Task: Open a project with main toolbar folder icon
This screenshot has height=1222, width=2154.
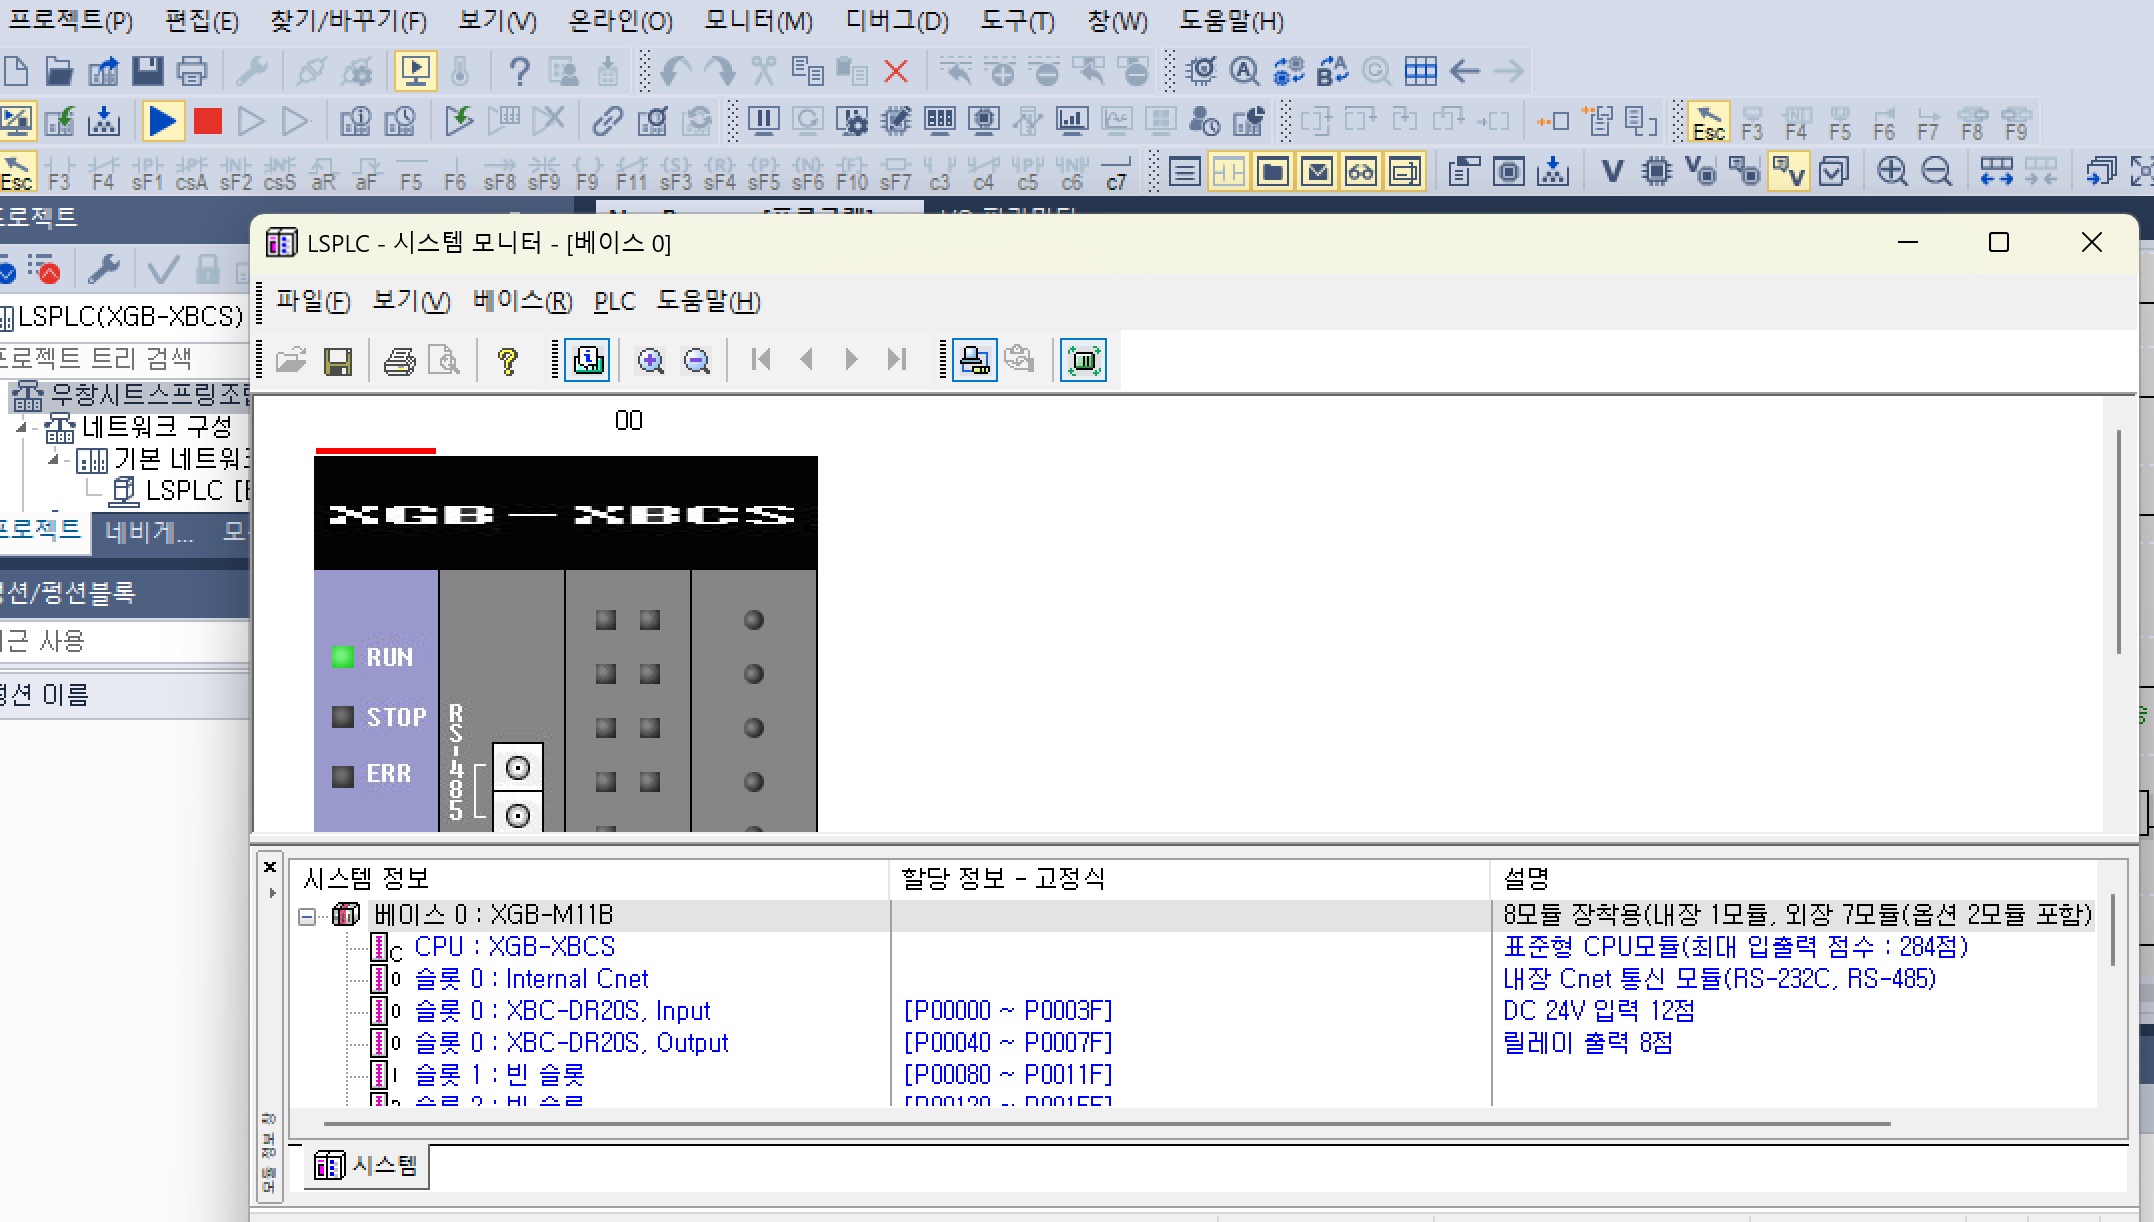Action: (59, 71)
